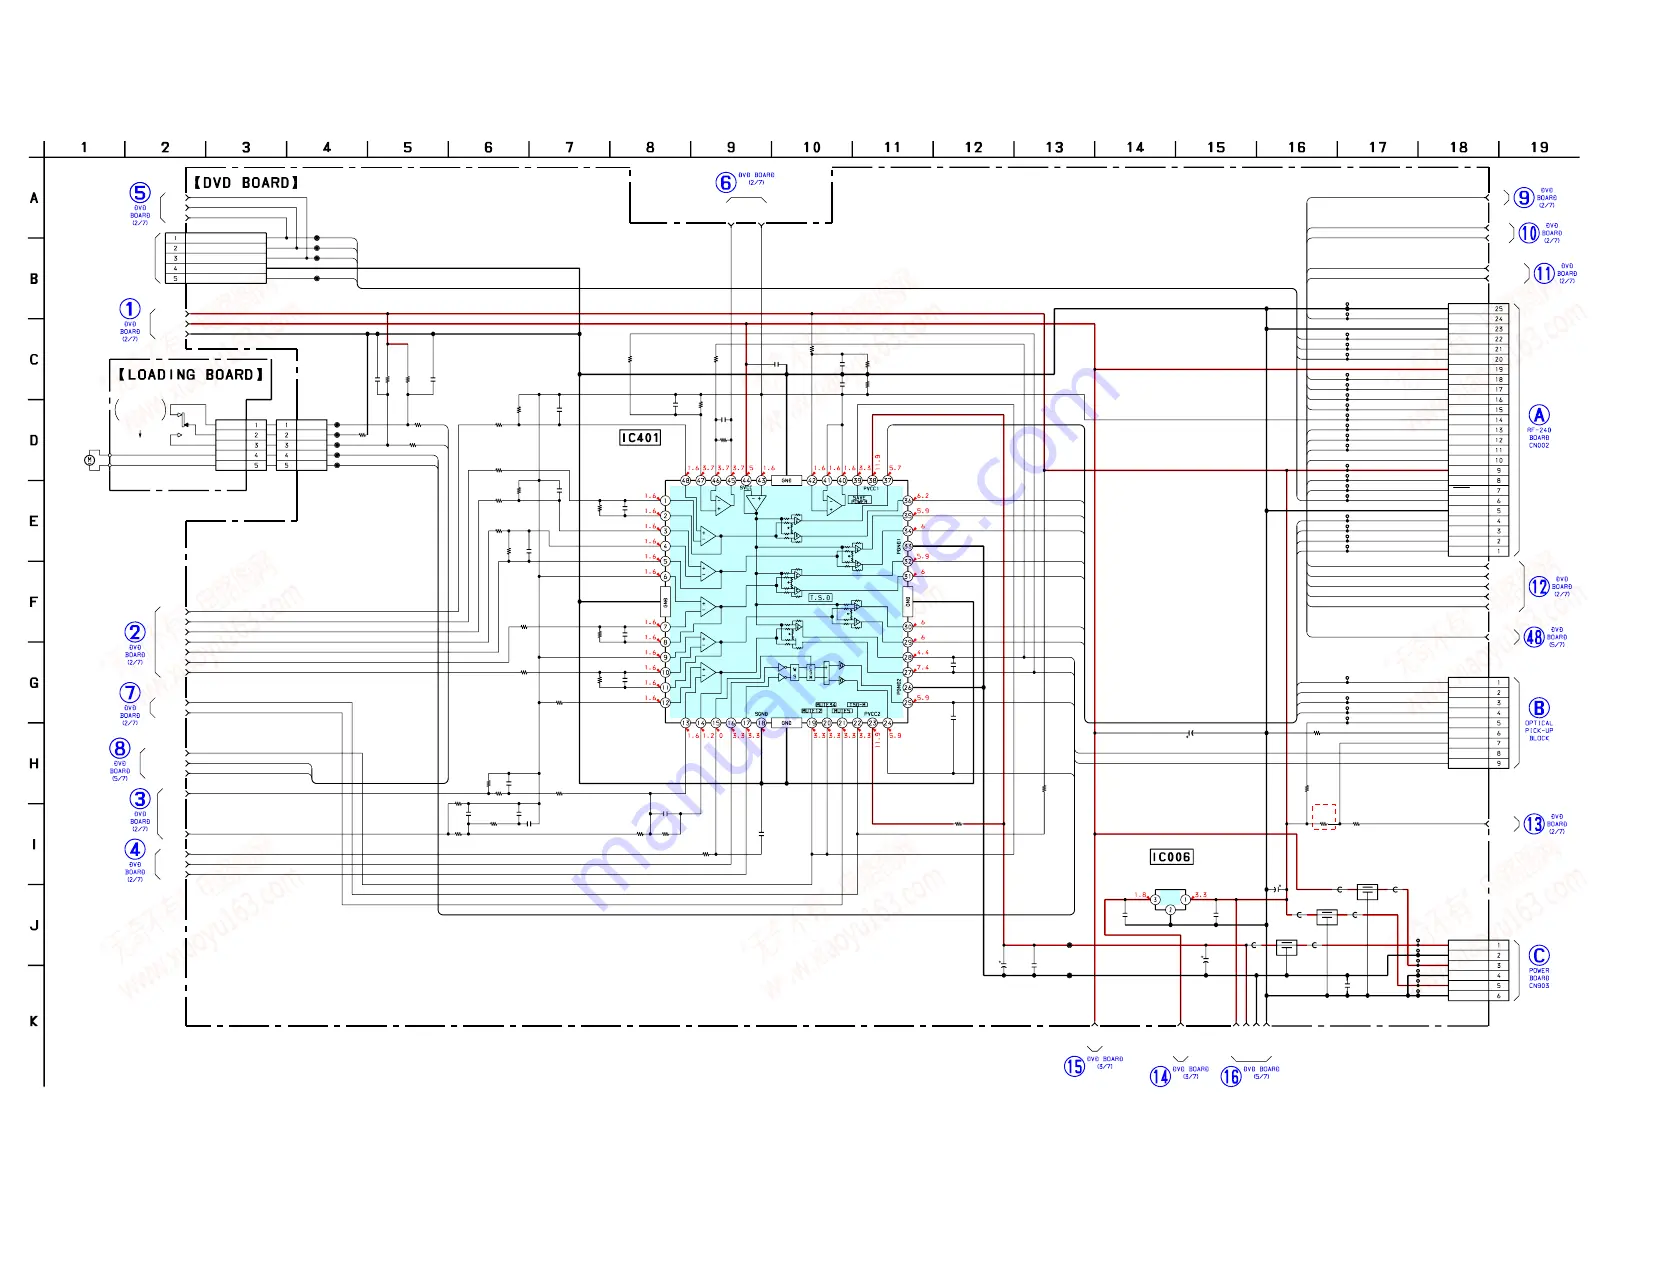The height and width of the screenshot is (1263, 1680).
Task: Click column header 1 in grid ruler
Action: tap(84, 147)
